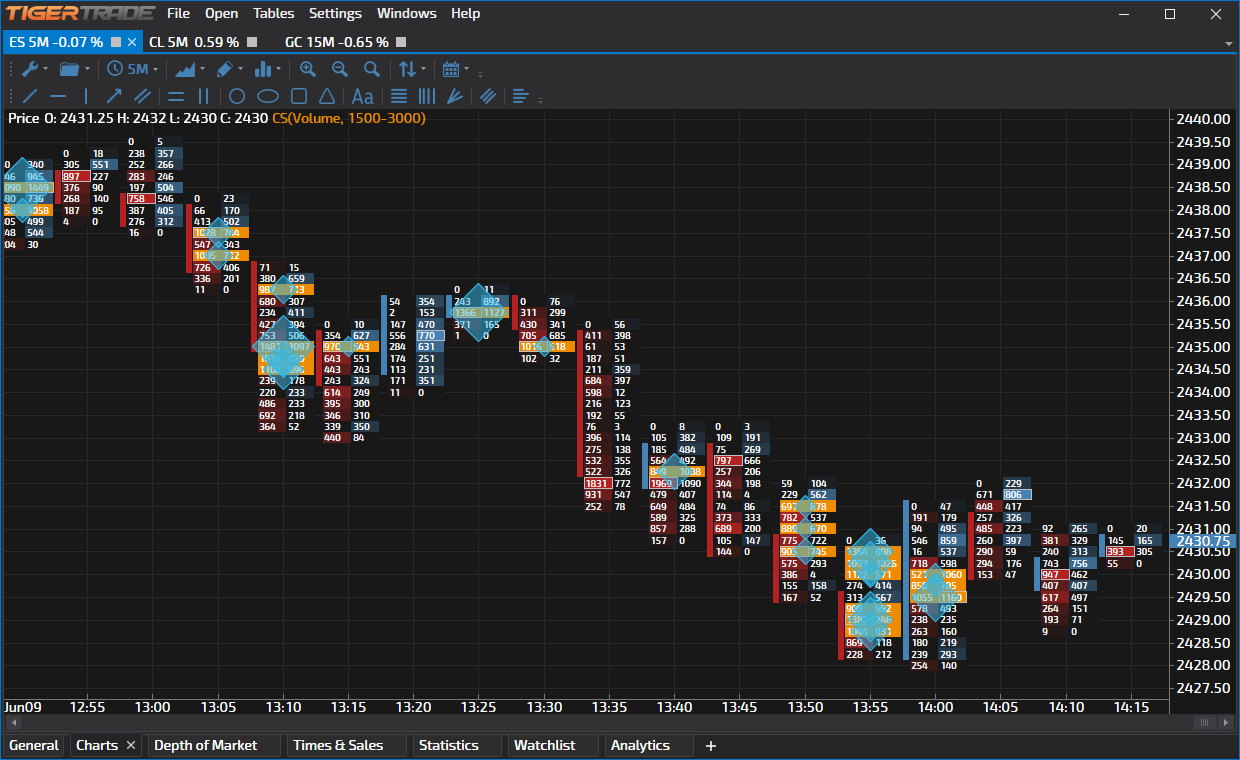This screenshot has height=760, width=1240.
Task: Select the ellipse drawing tool
Action: coord(267,96)
